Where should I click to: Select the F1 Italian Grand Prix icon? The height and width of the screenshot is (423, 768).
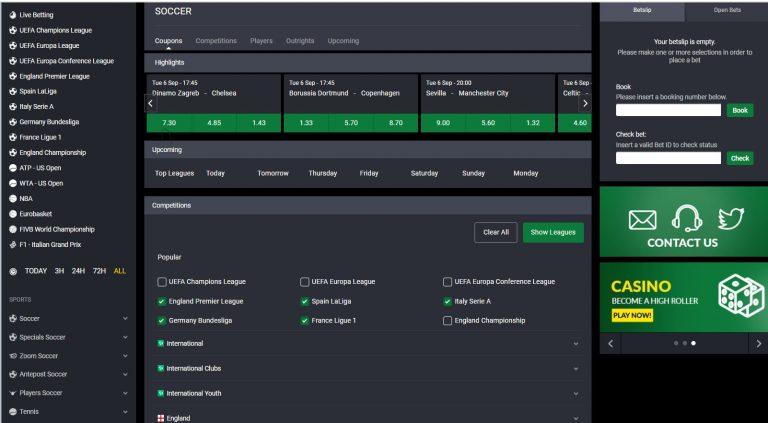13,244
